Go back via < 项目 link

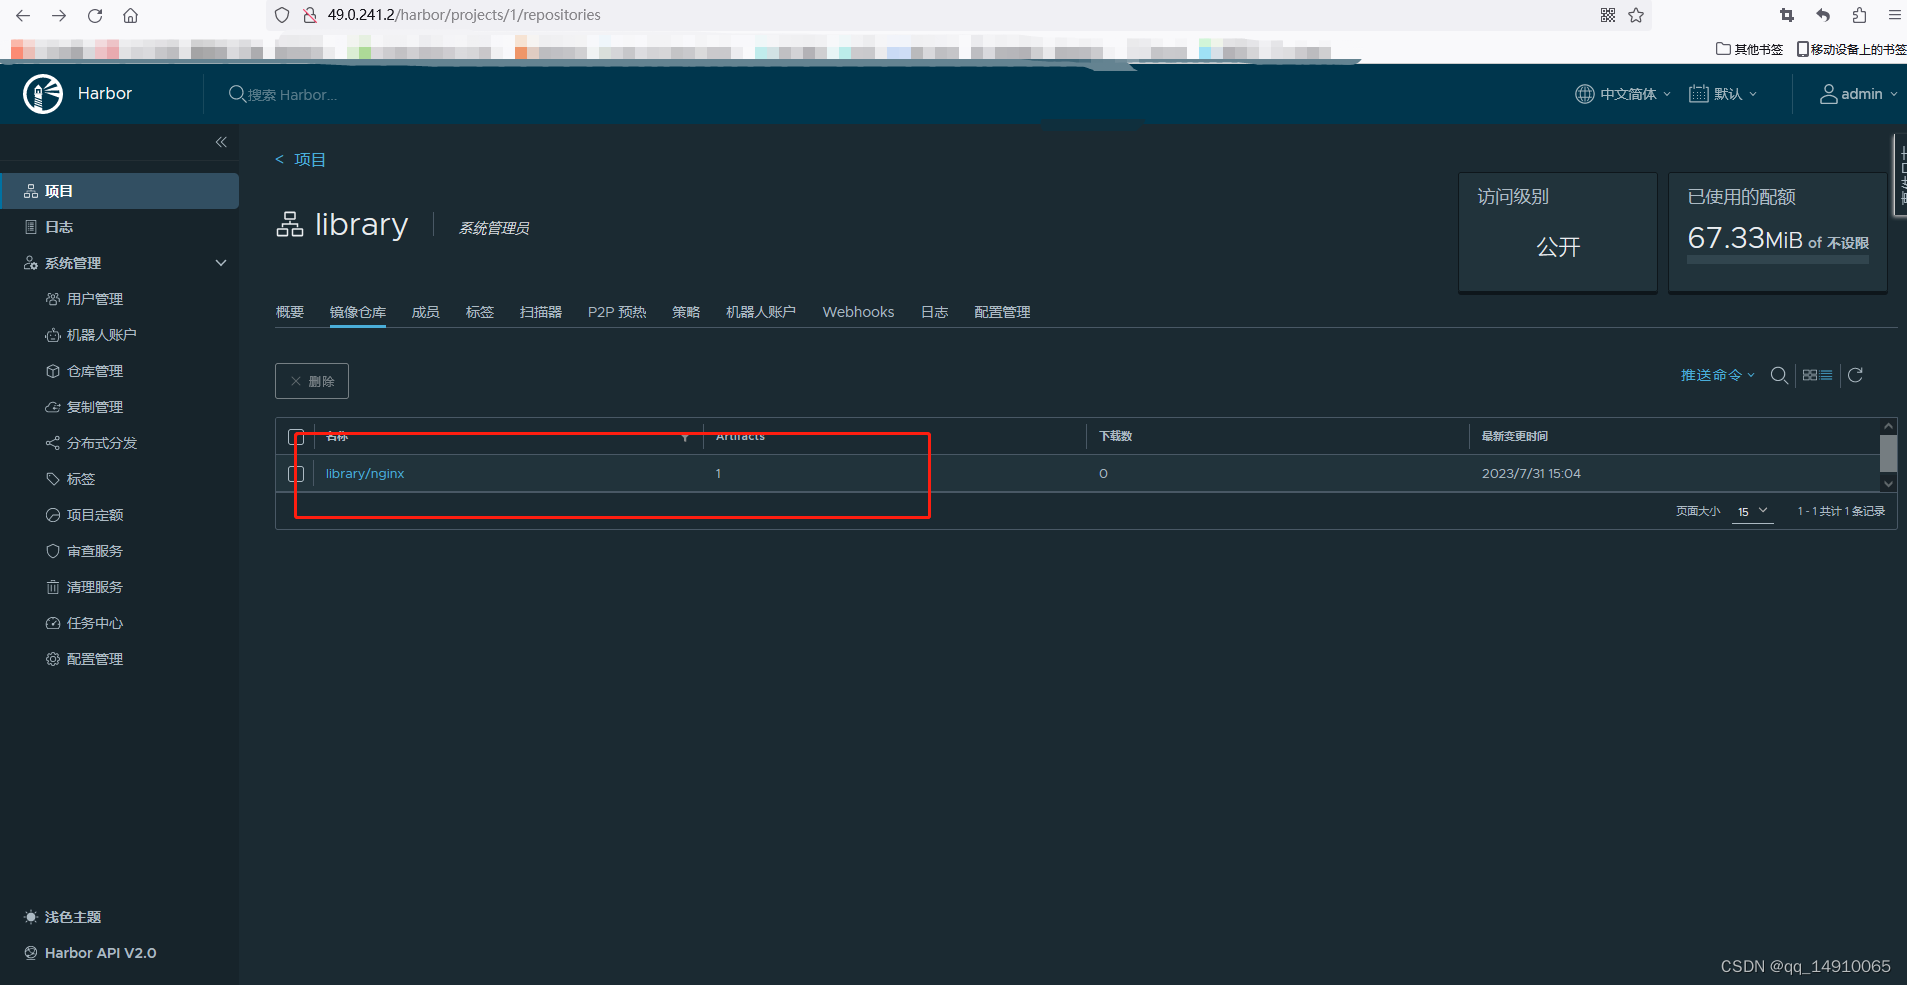300,160
